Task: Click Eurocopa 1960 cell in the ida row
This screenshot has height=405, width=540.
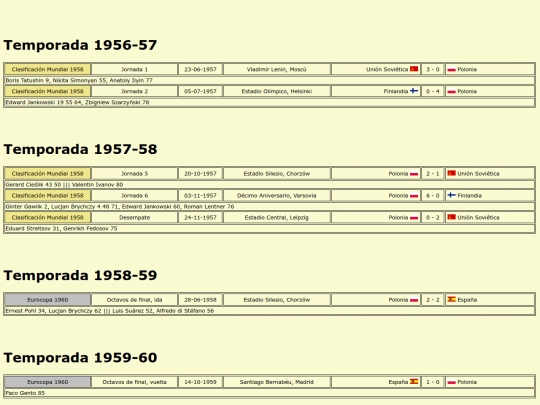Action: click(x=48, y=300)
